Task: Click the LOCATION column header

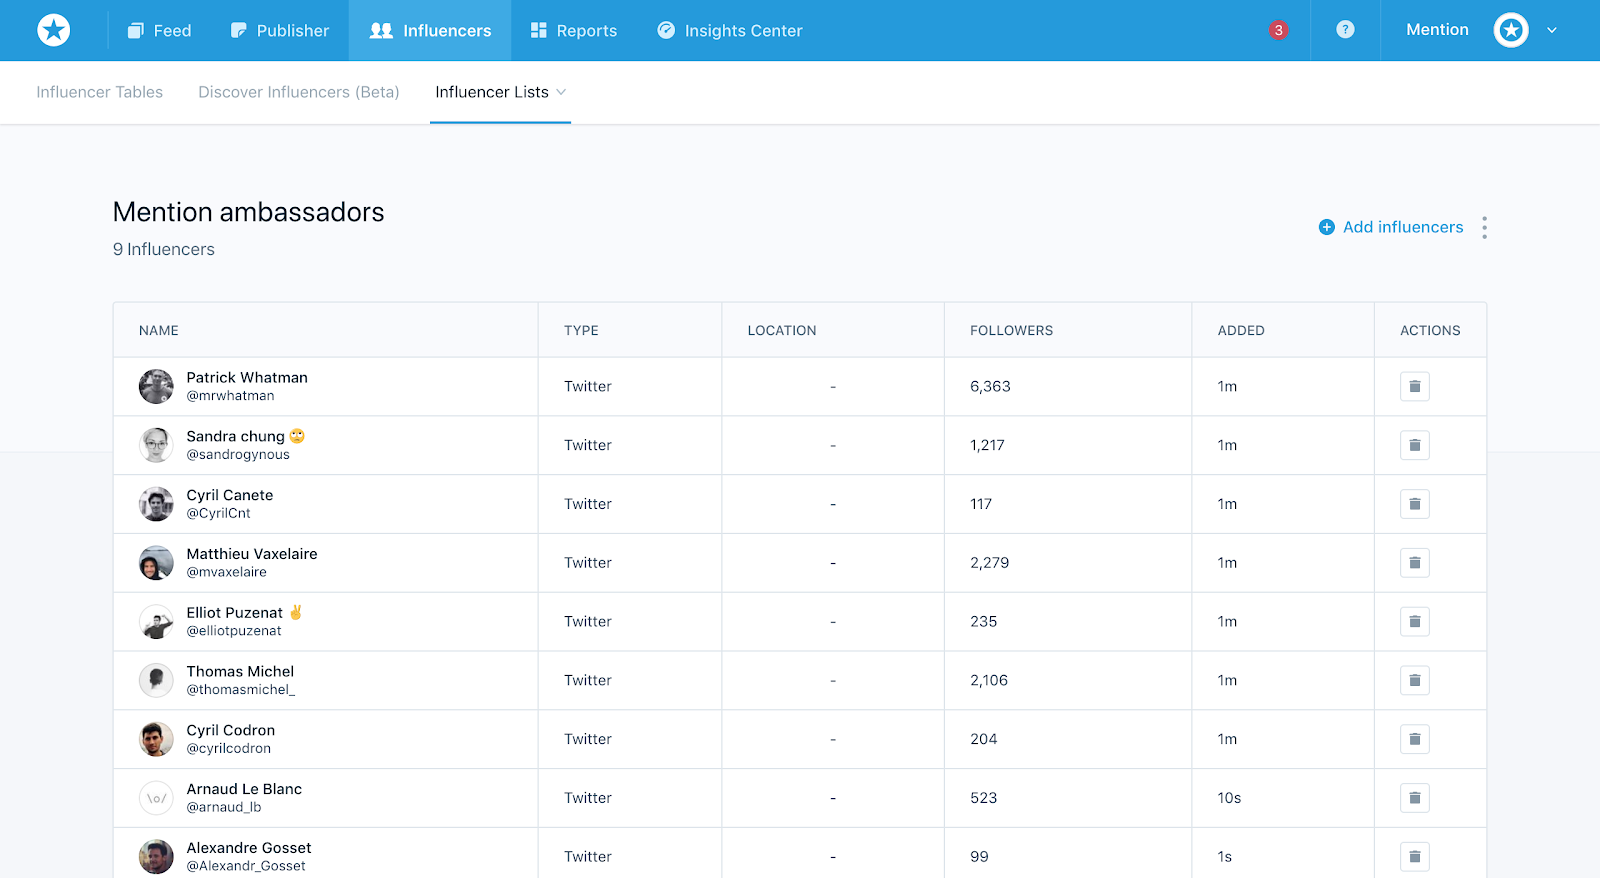Action: click(782, 330)
